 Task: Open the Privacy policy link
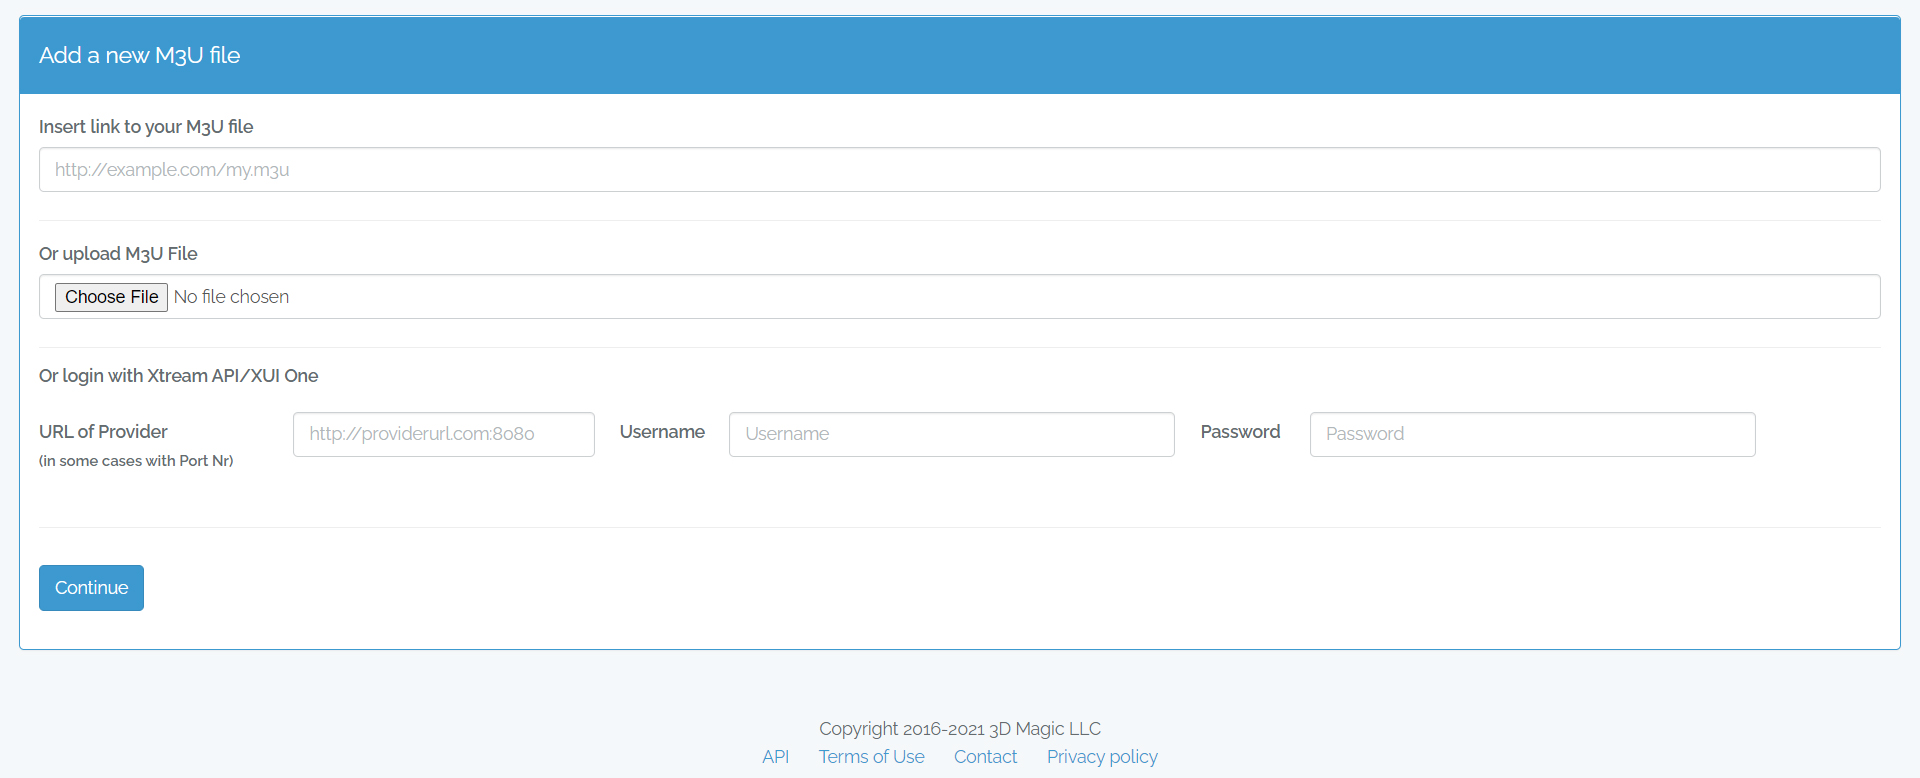click(x=1102, y=757)
